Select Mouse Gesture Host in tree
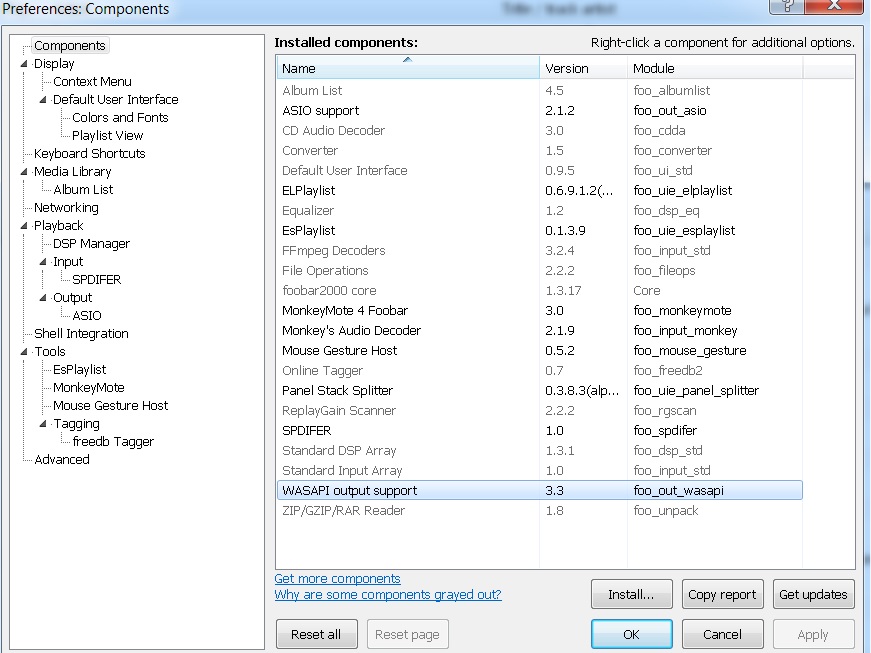871x653 pixels. pos(110,406)
